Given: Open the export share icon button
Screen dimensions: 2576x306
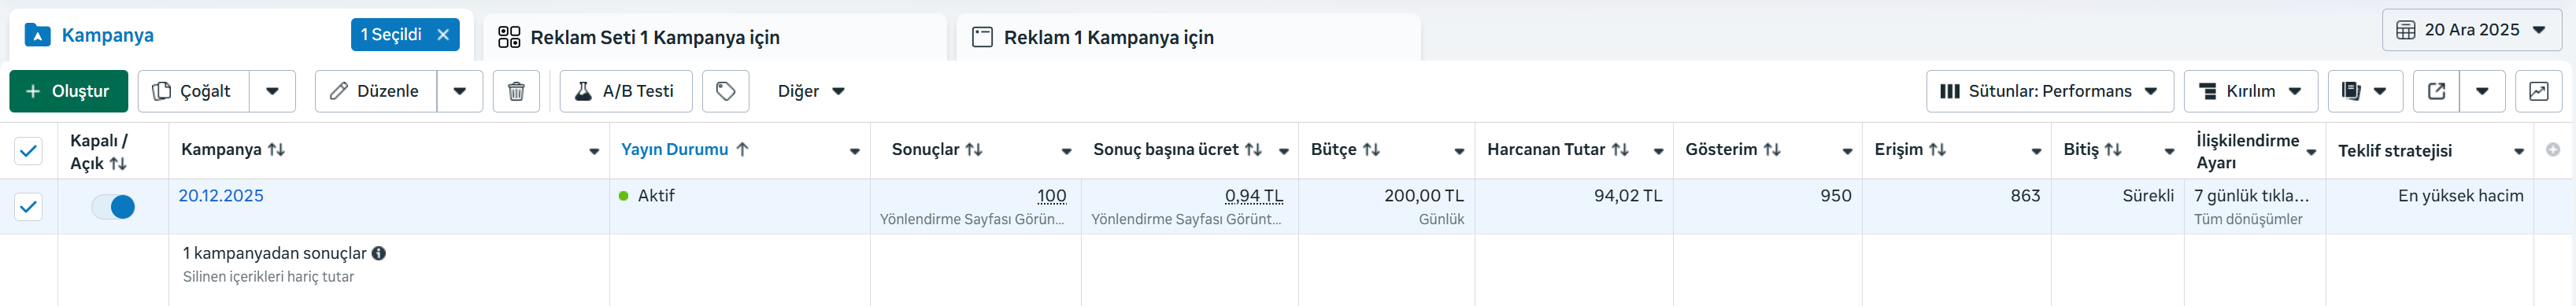Looking at the screenshot, I should (x=2436, y=91).
